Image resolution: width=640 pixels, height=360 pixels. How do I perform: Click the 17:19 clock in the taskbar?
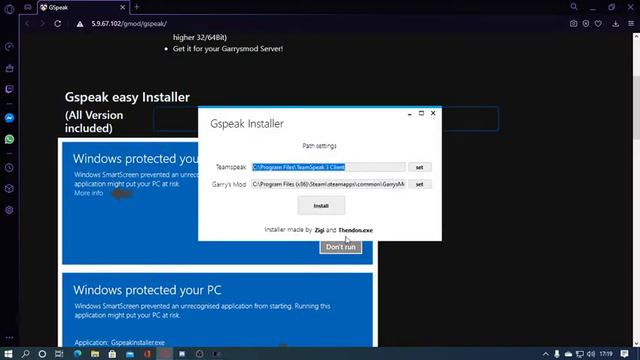pyautogui.click(x=606, y=354)
